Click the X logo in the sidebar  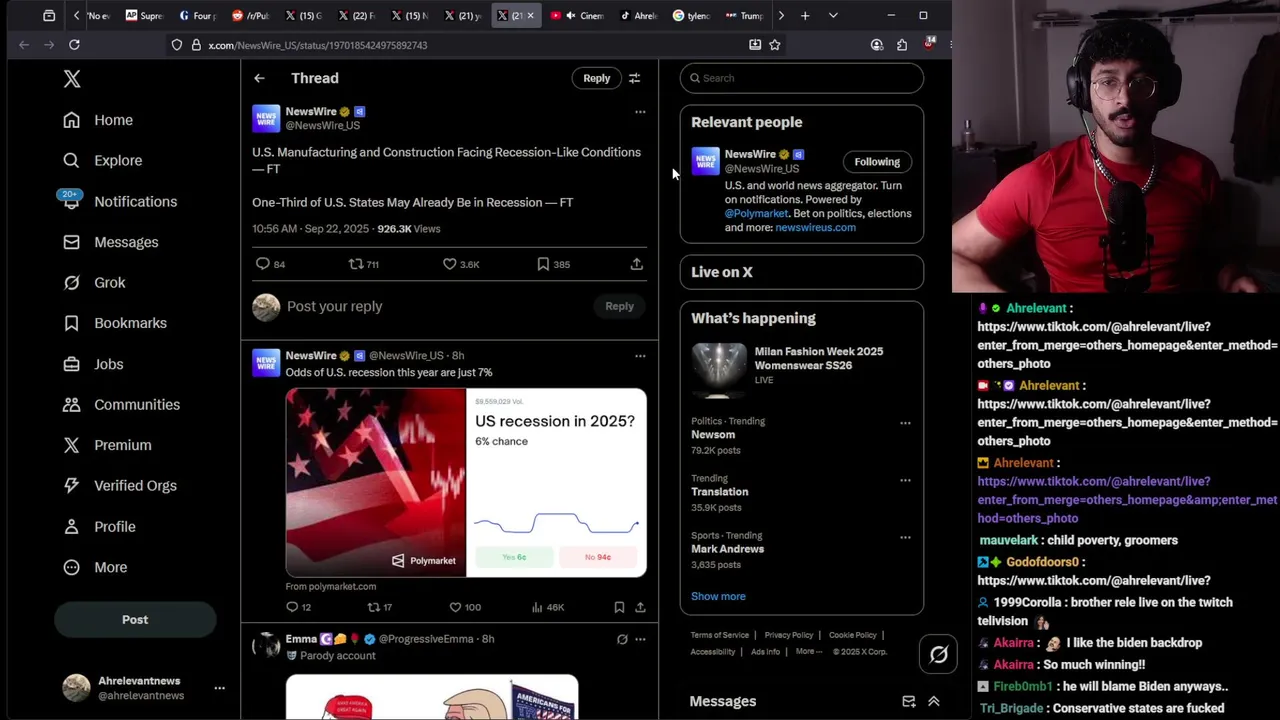pyautogui.click(x=72, y=79)
